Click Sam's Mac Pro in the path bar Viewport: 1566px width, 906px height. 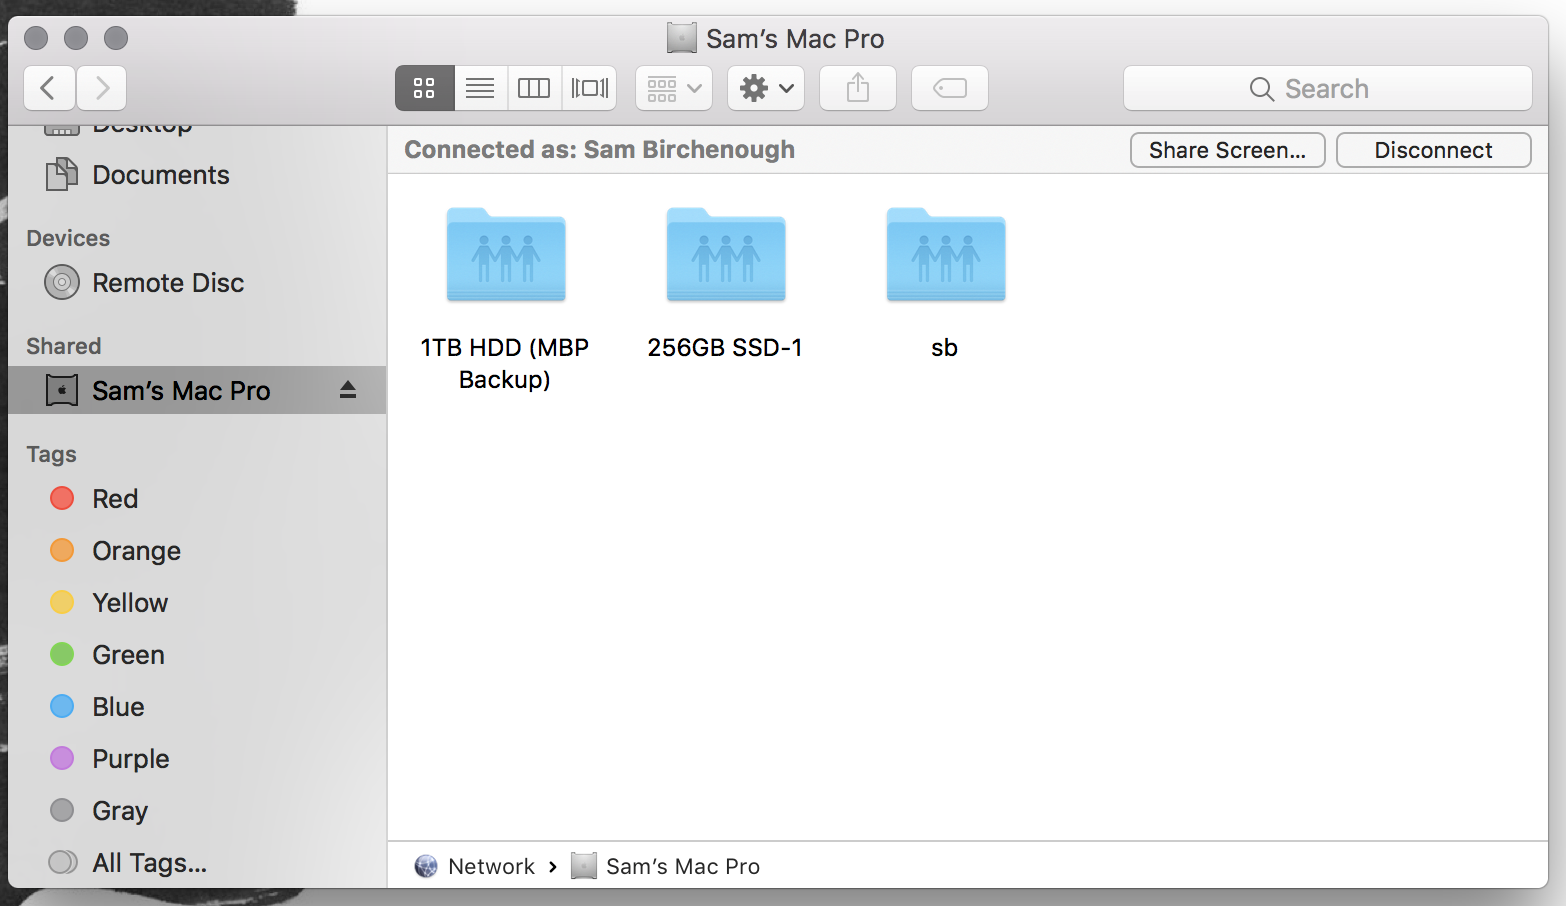[x=683, y=866]
